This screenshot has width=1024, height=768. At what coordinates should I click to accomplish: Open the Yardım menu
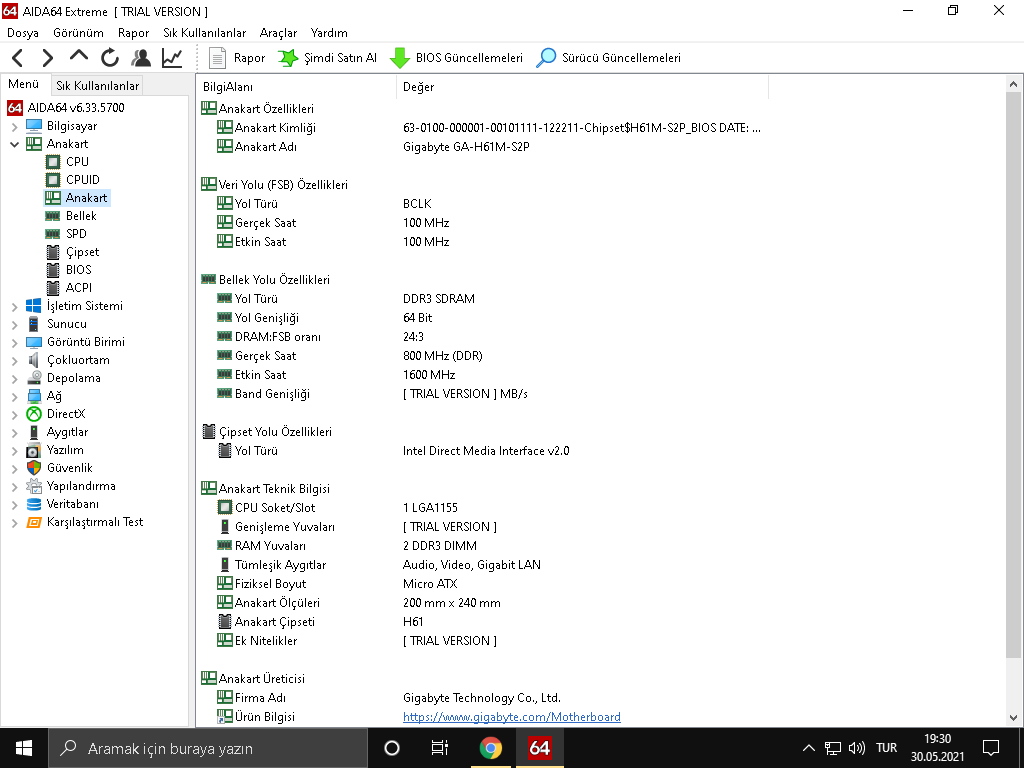[x=329, y=33]
